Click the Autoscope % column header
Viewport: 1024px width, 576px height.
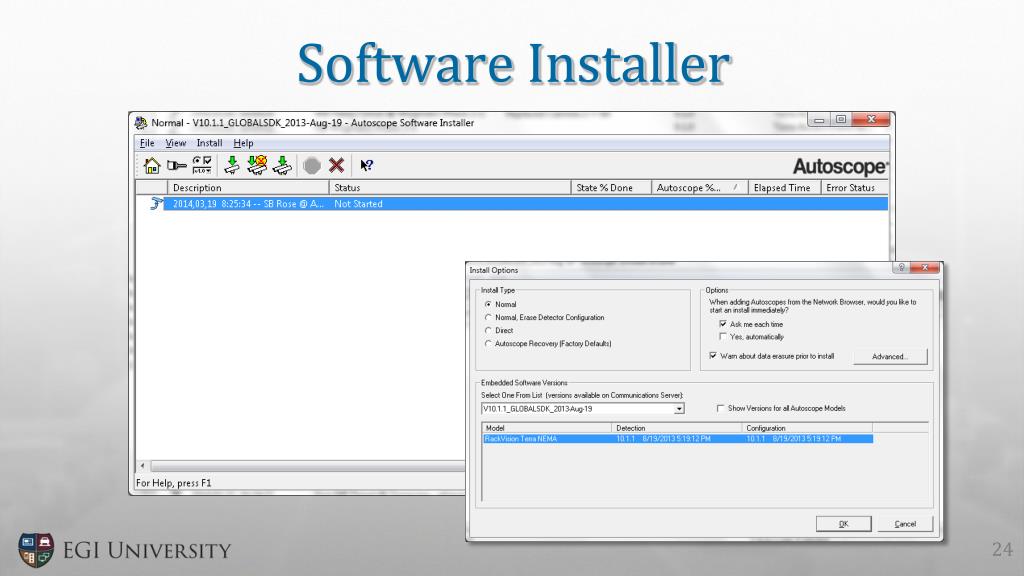[699, 187]
